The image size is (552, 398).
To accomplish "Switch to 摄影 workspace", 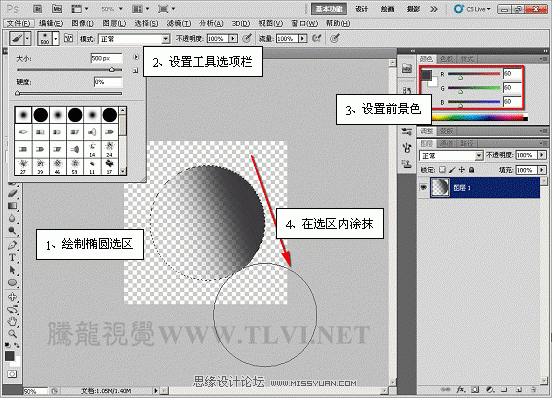I will (413, 9).
